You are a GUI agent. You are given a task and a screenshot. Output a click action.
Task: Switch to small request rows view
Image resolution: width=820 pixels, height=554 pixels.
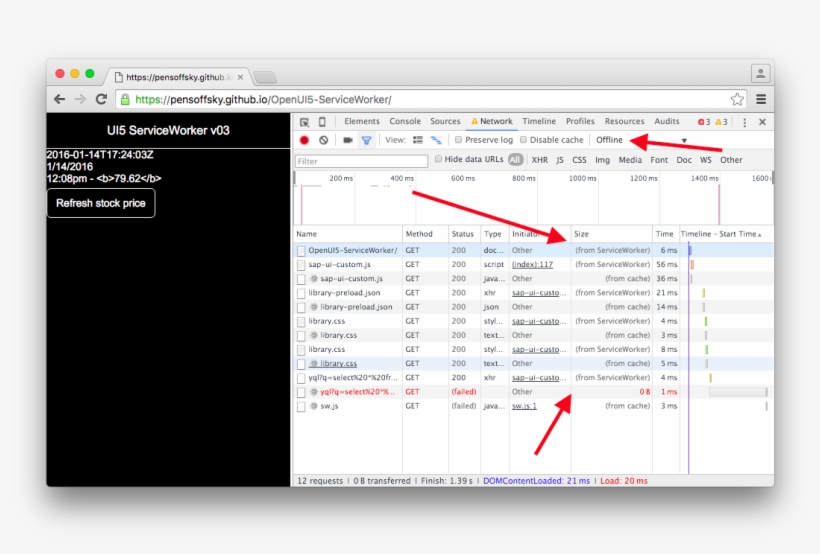[x=436, y=140]
